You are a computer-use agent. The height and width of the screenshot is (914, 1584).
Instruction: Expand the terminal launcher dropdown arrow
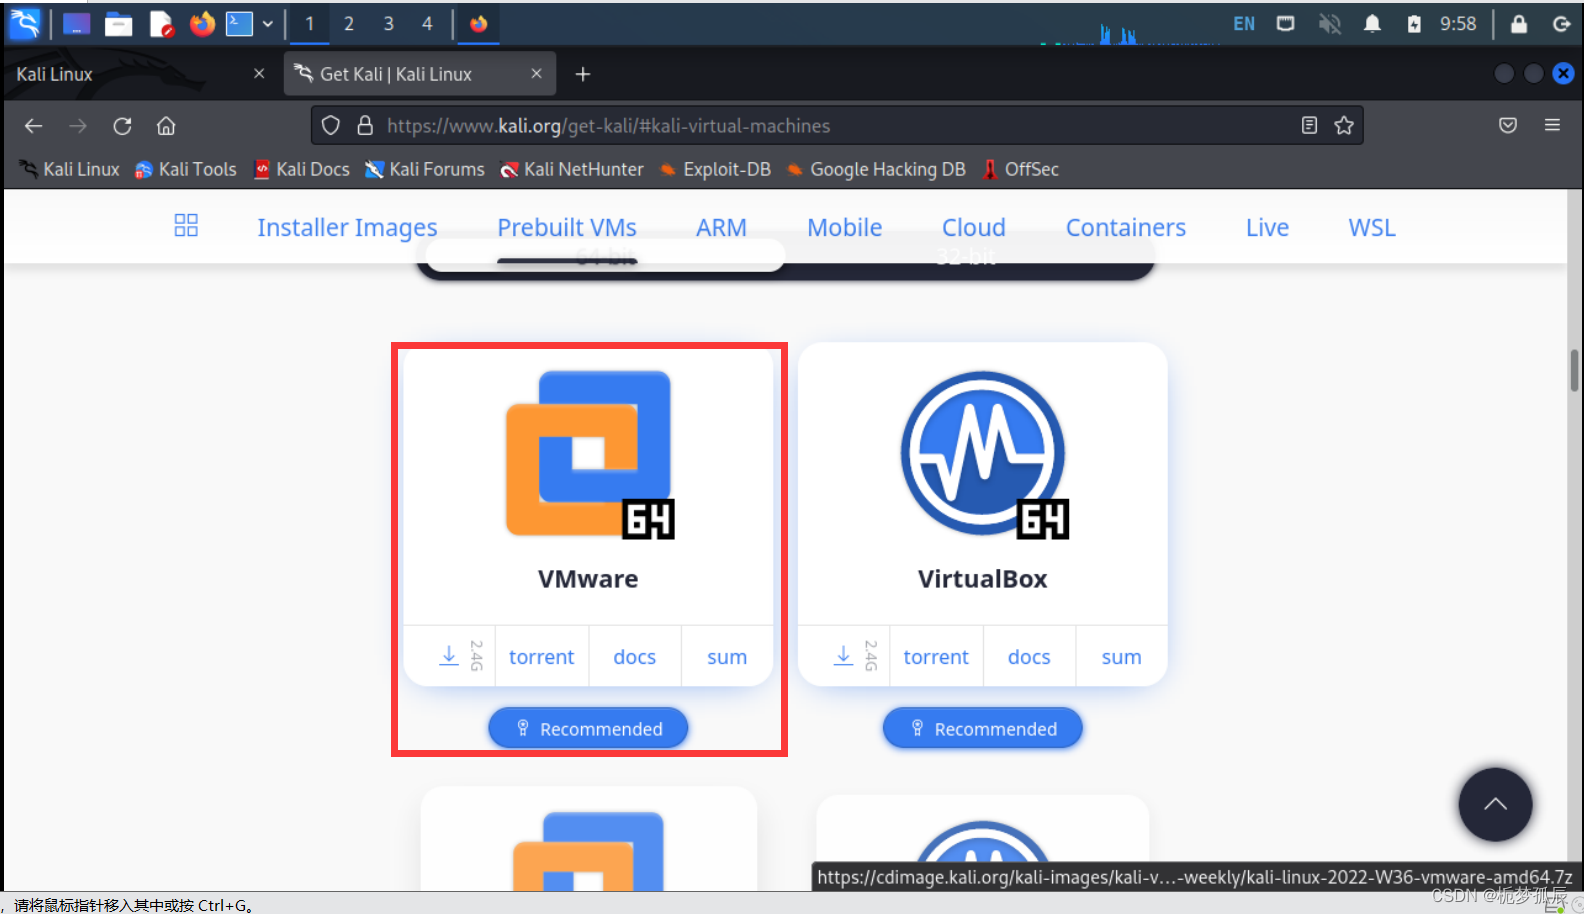tap(268, 24)
